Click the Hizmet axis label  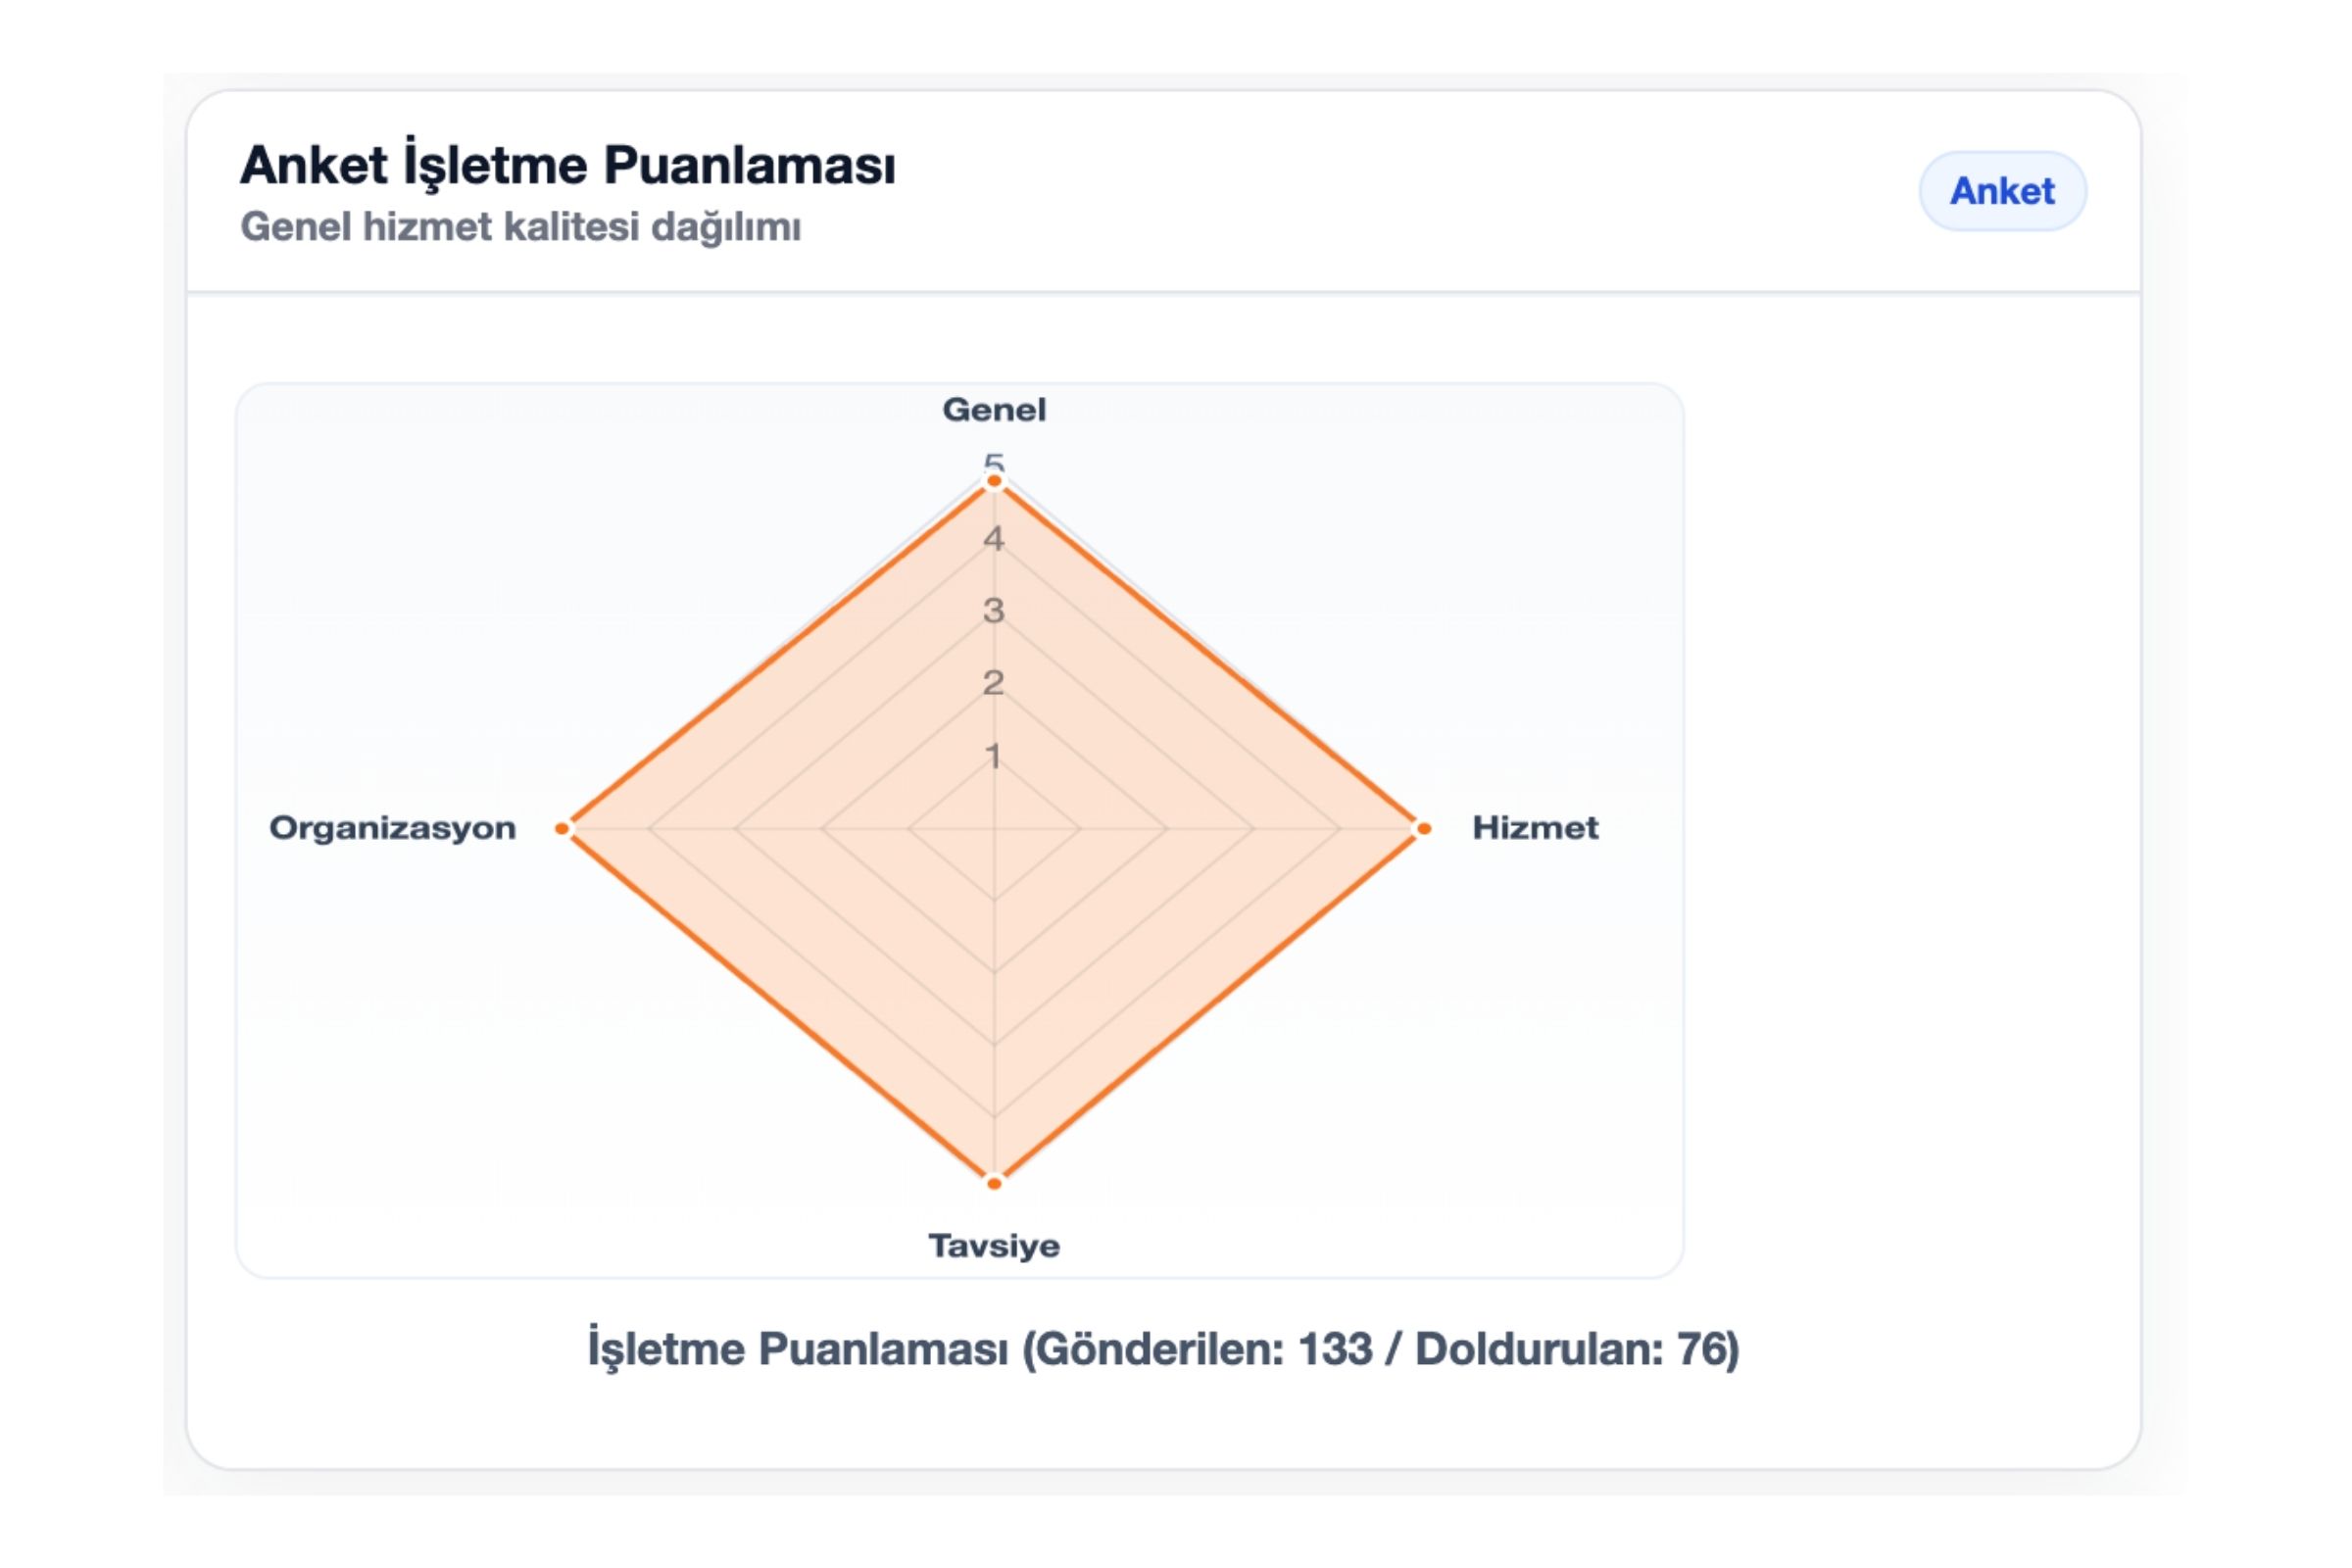pyautogui.click(x=1534, y=828)
